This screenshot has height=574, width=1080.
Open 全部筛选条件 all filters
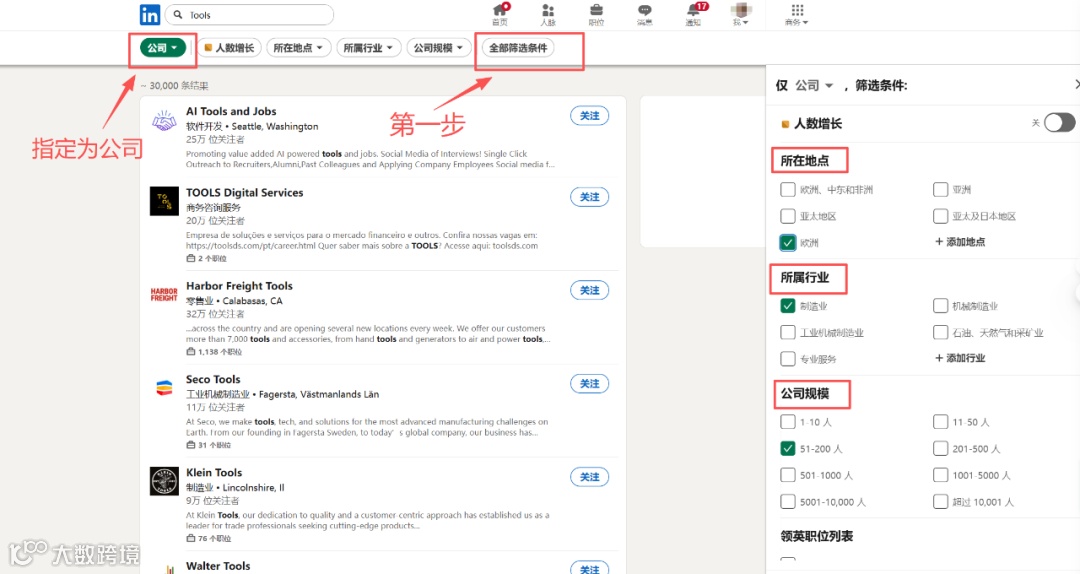click(518, 48)
